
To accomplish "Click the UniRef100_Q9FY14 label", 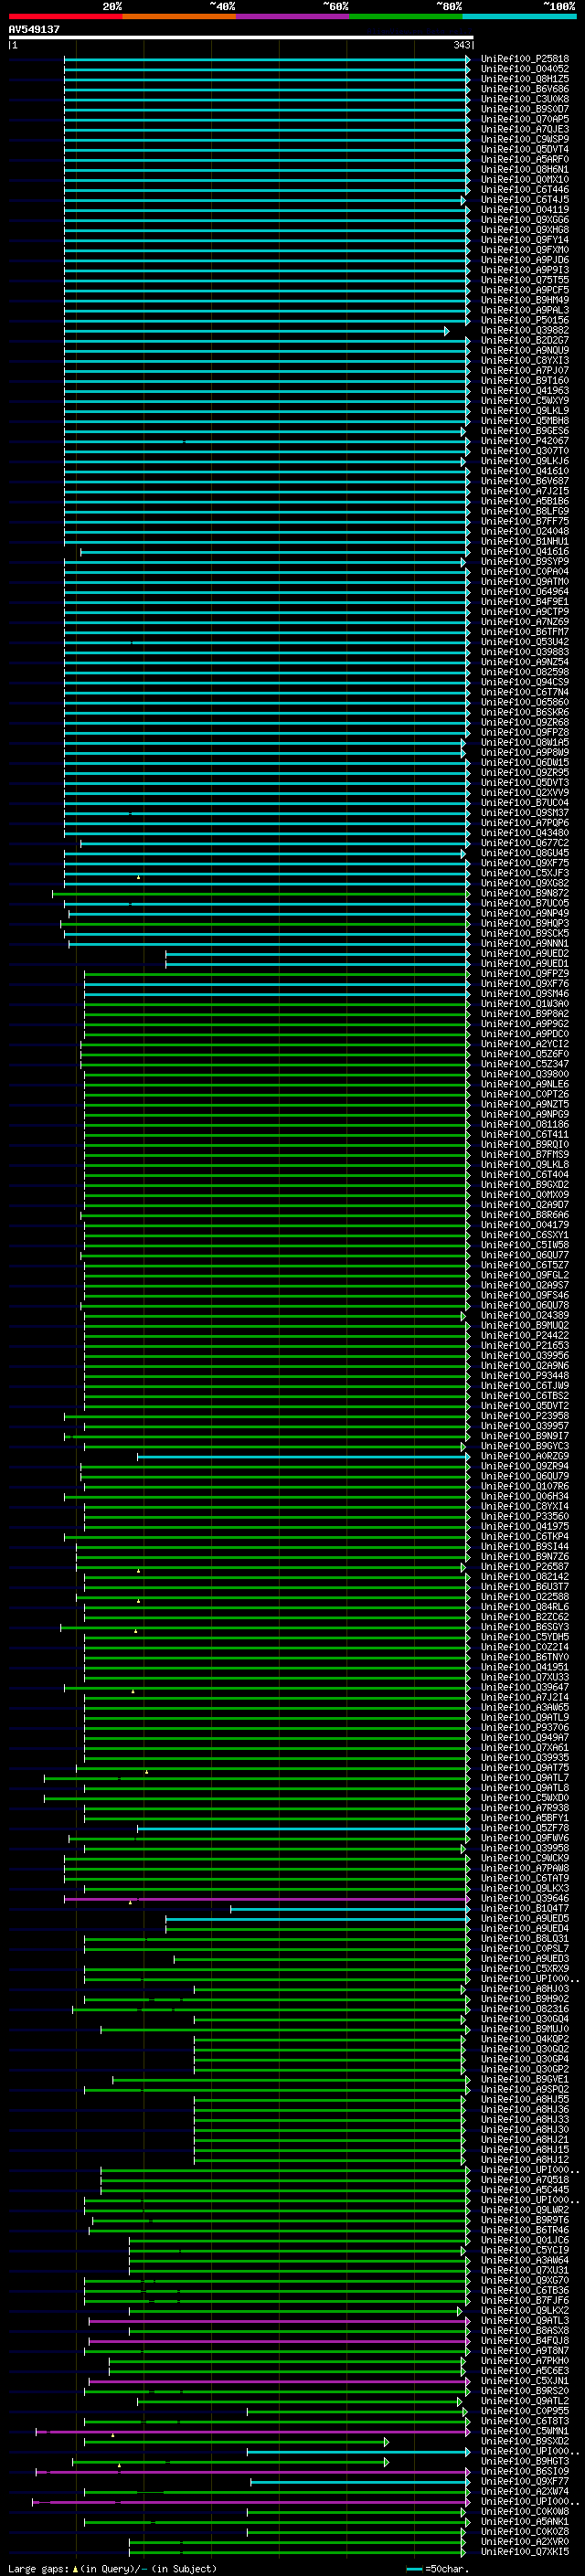I will [x=525, y=240].
